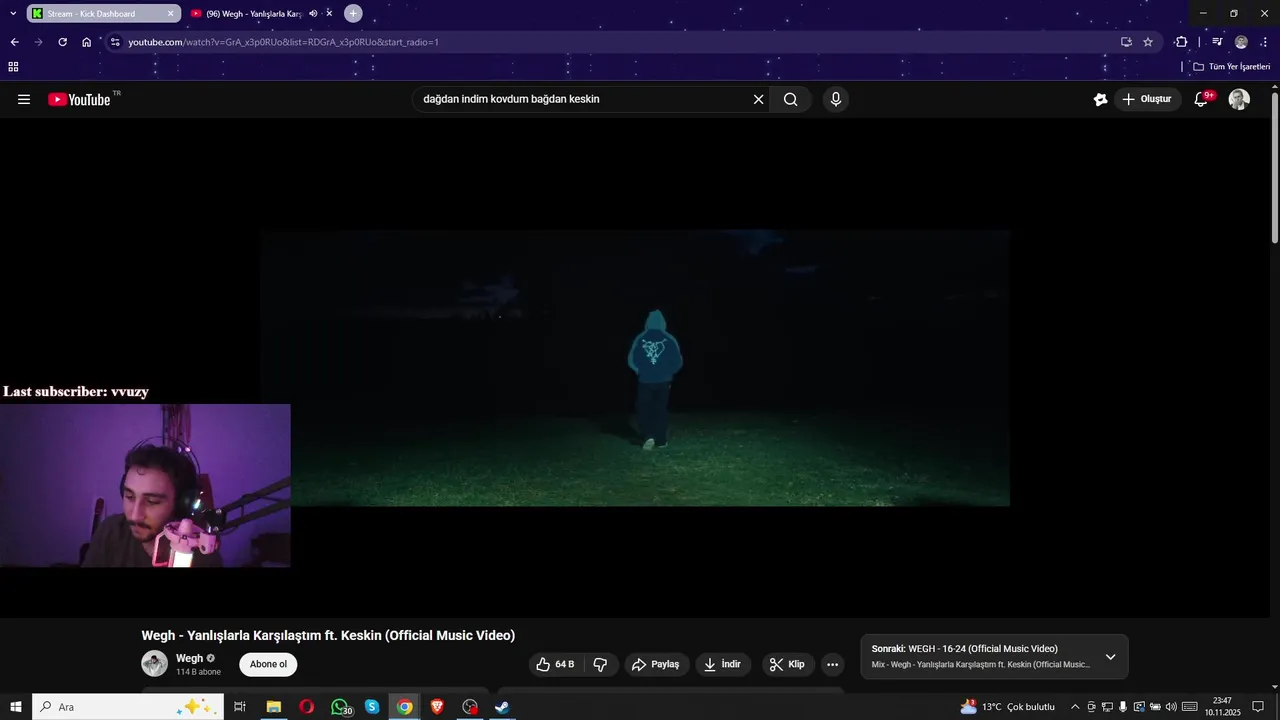Go to YouTube home via logo
The width and height of the screenshot is (1280, 720).
[x=79, y=99]
